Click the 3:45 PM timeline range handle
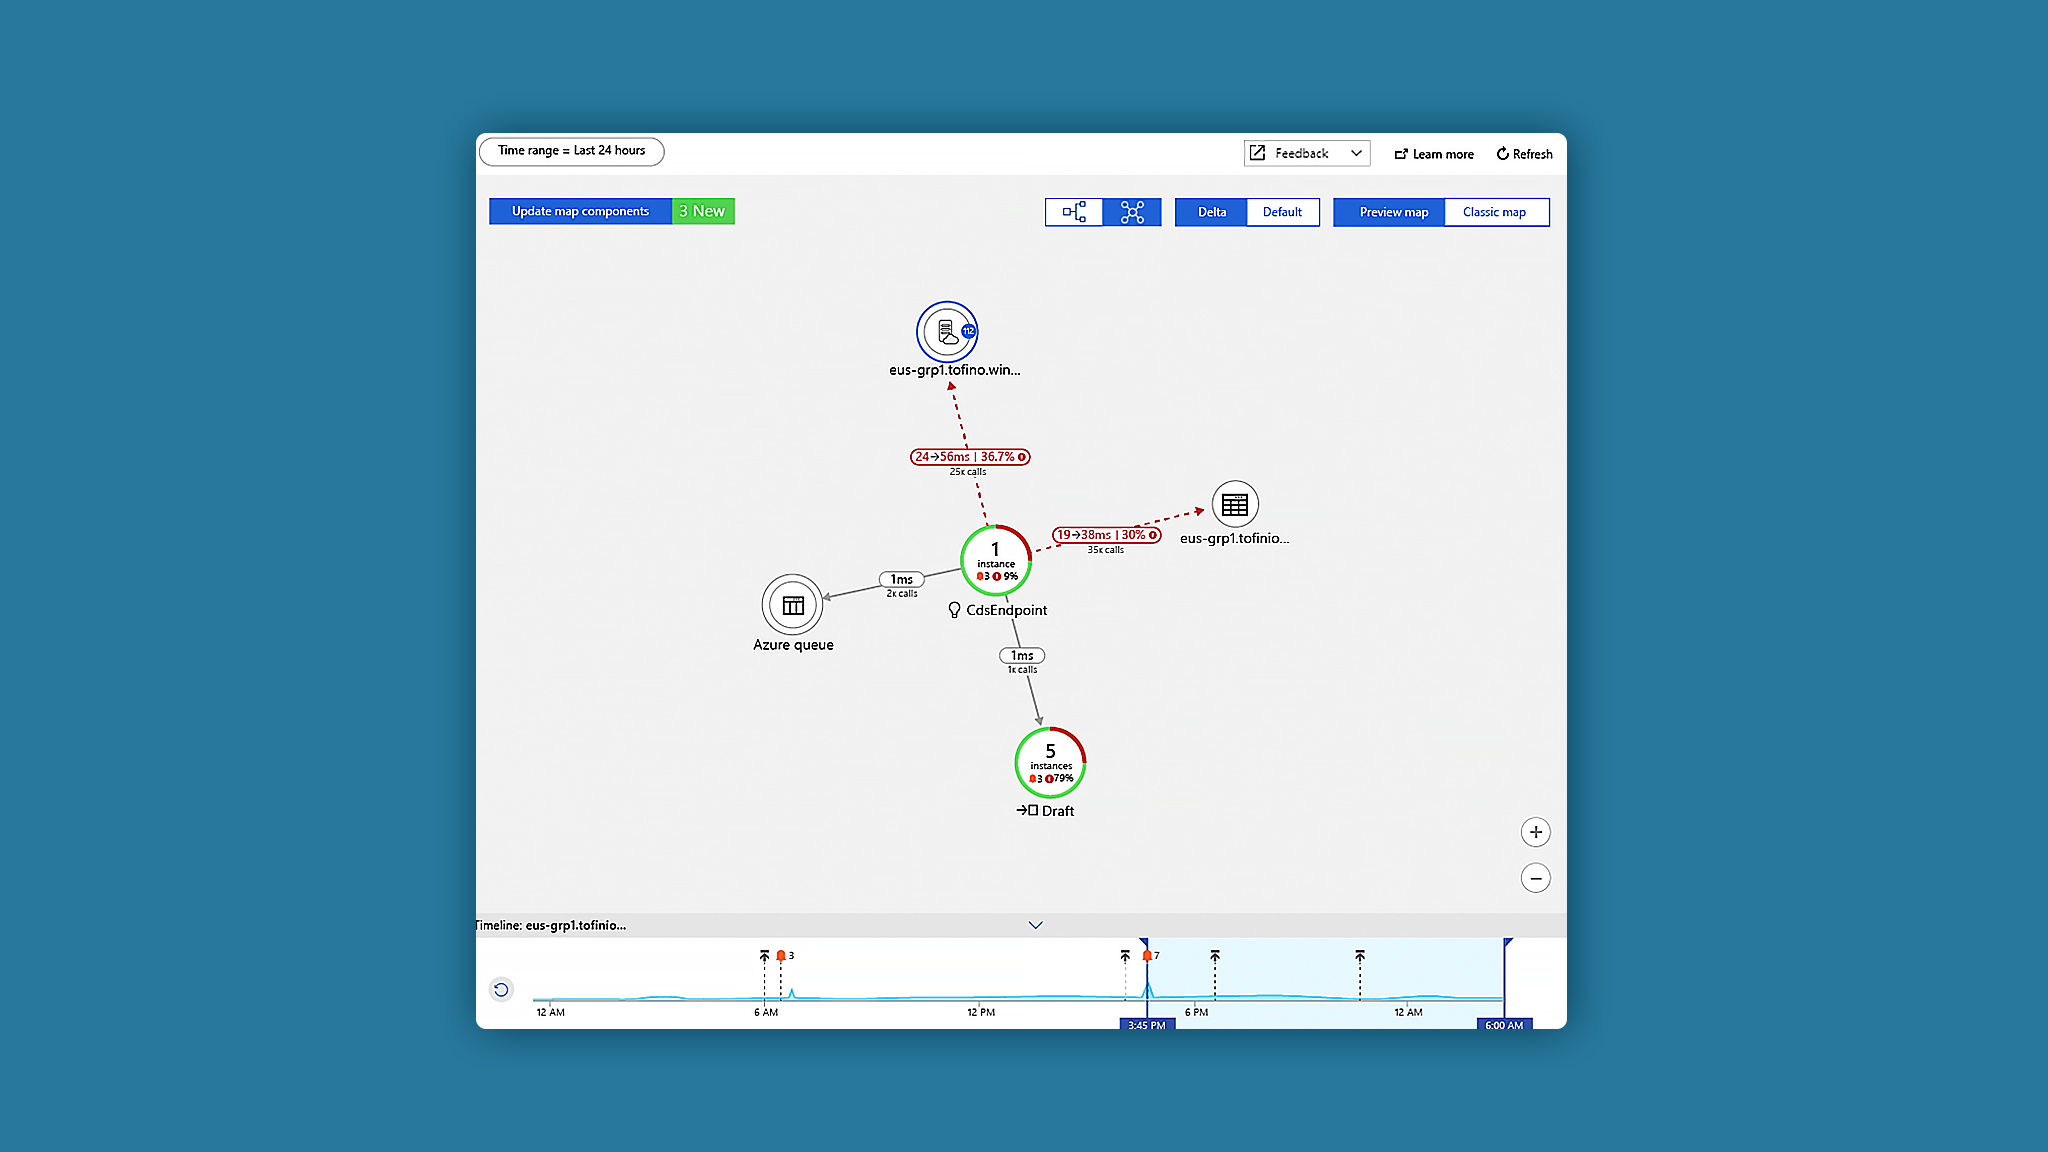The width and height of the screenshot is (2048, 1152). pyautogui.click(x=1147, y=1025)
